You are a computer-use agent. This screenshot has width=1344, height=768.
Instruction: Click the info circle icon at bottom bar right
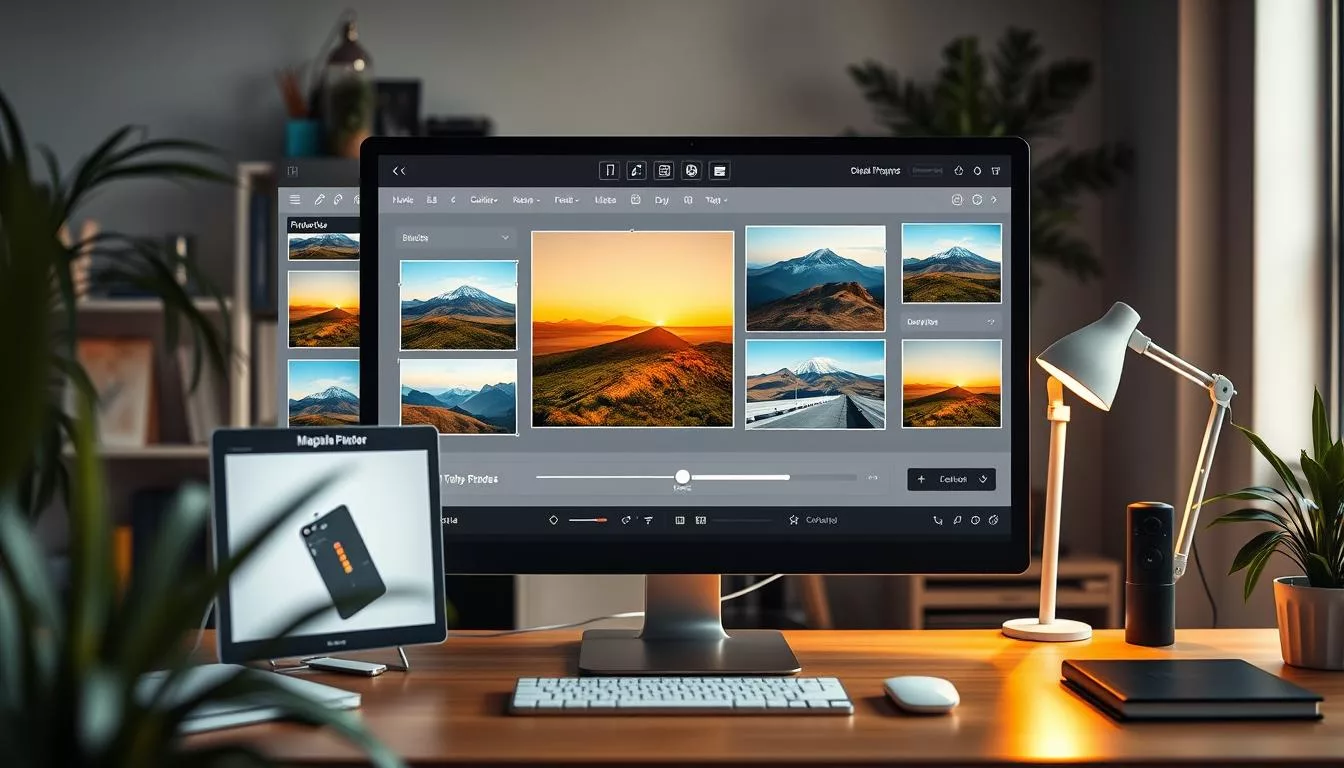(975, 520)
